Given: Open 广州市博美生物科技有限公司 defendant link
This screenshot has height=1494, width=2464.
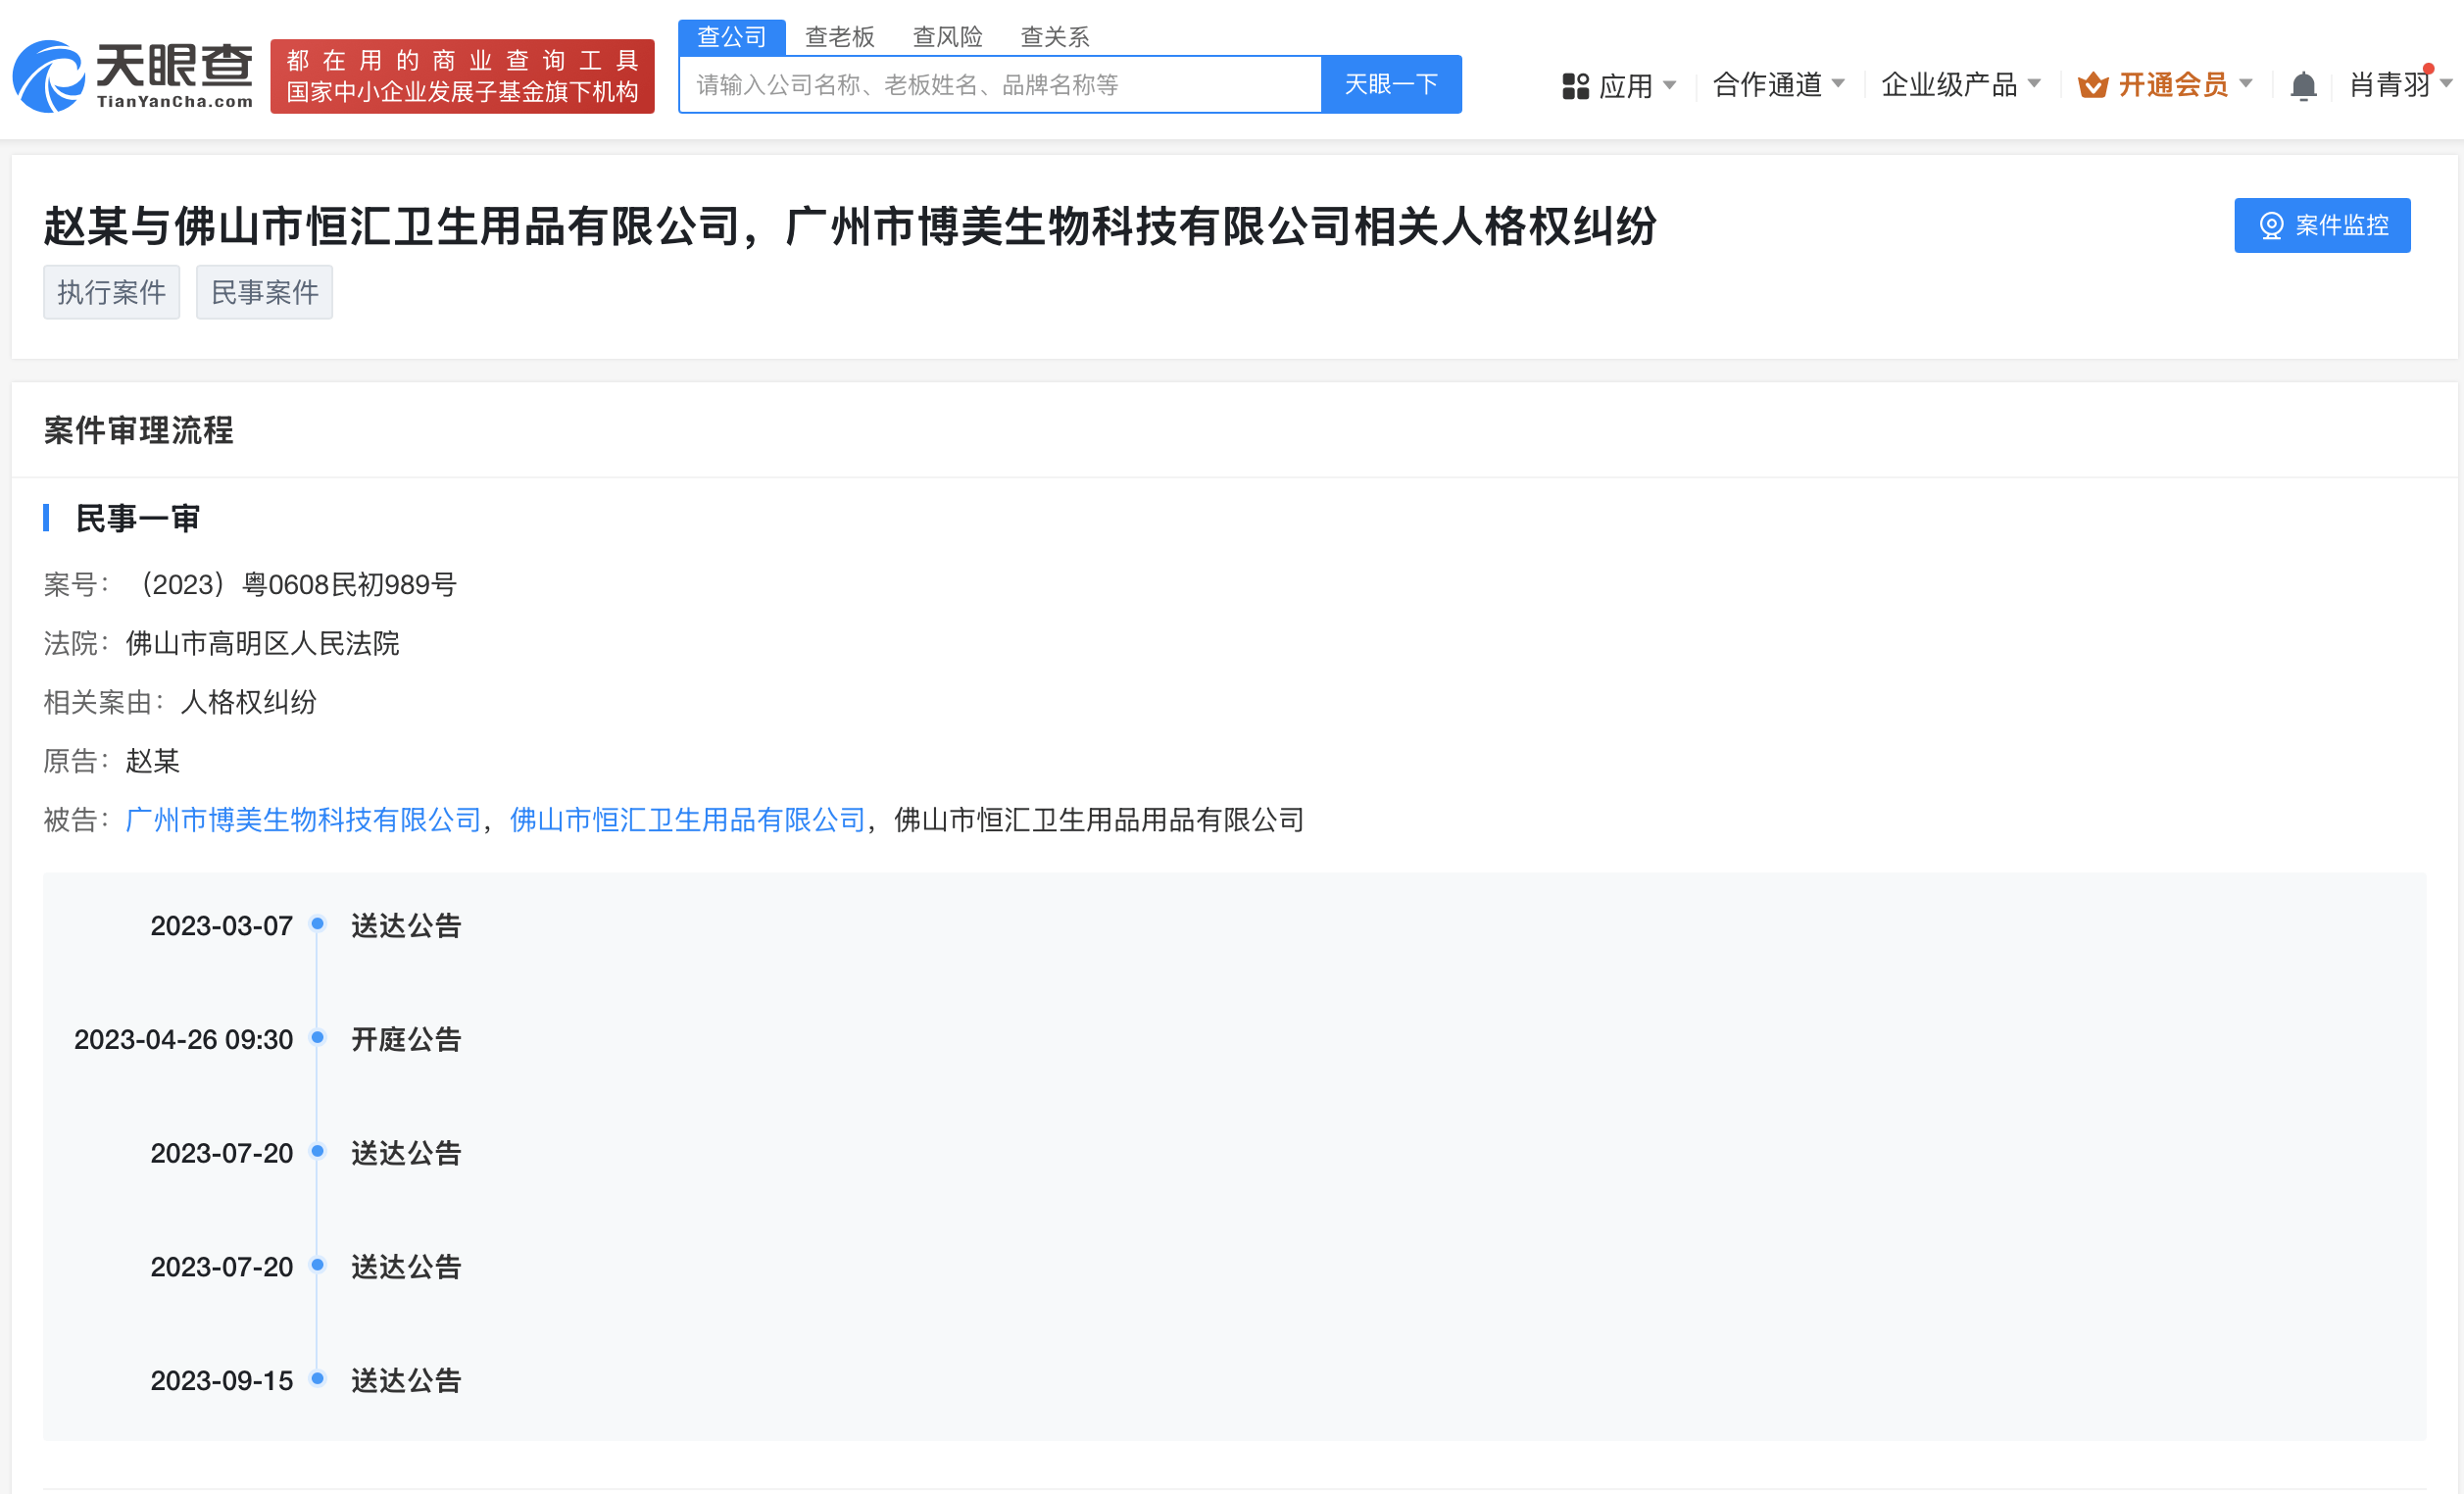Looking at the screenshot, I should pyautogui.click(x=303, y=820).
